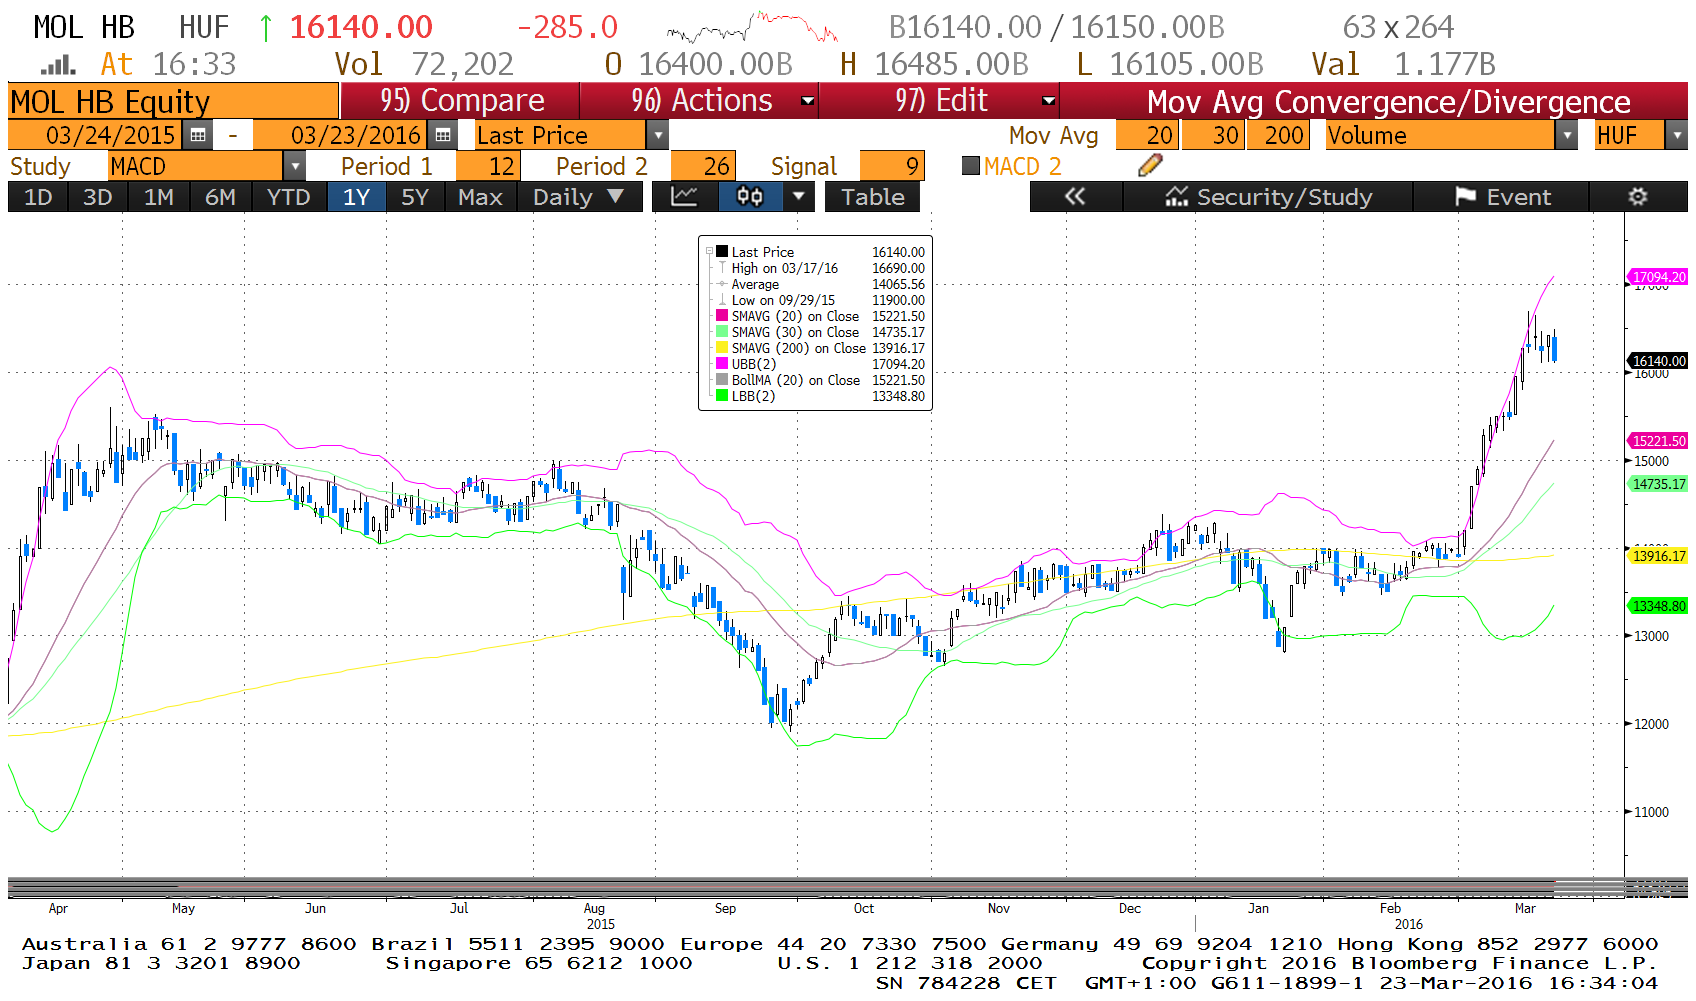Click the Last Price black legend swatch
This screenshot has height=1001, width=1696.
click(x=721, y=252)
